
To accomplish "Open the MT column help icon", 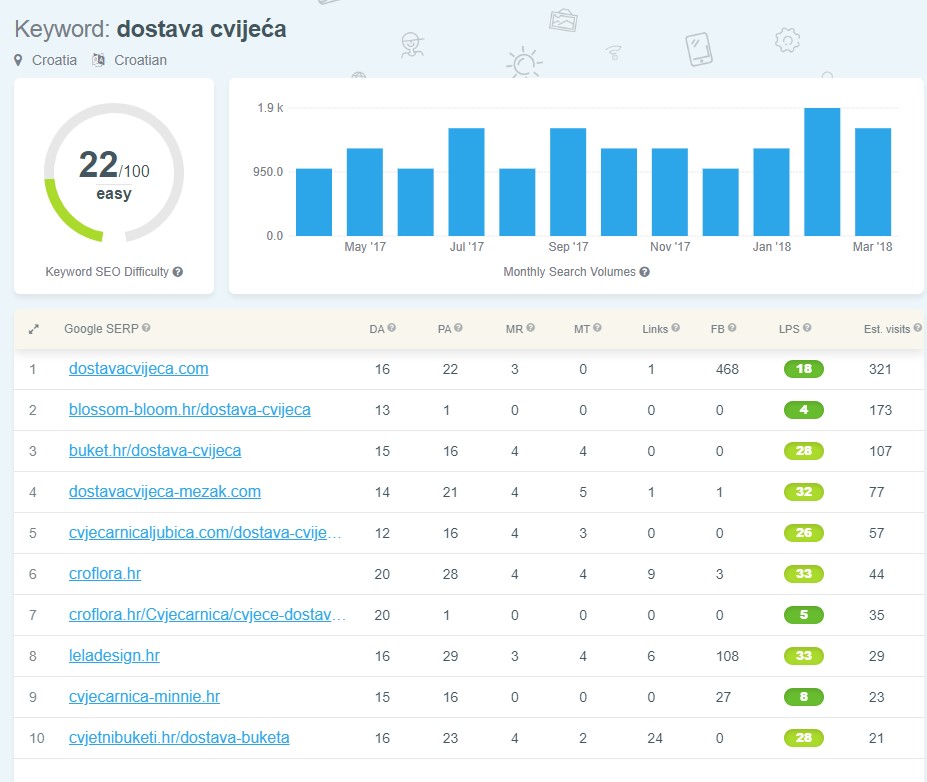I will click(x=597, y=327).
